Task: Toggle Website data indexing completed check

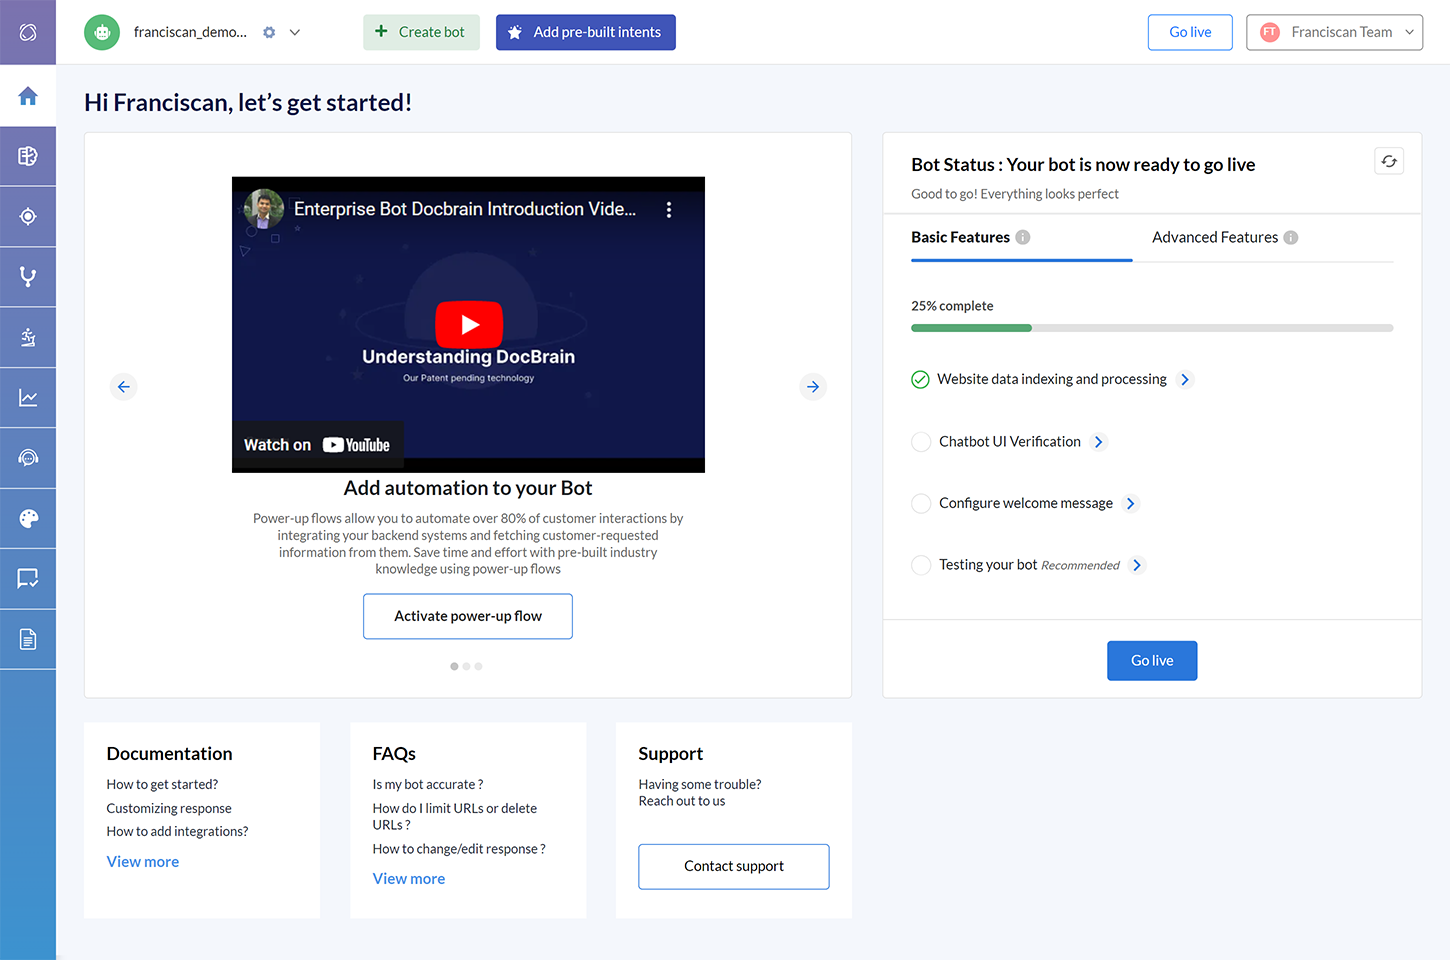Action: click(x=920, y=380)
